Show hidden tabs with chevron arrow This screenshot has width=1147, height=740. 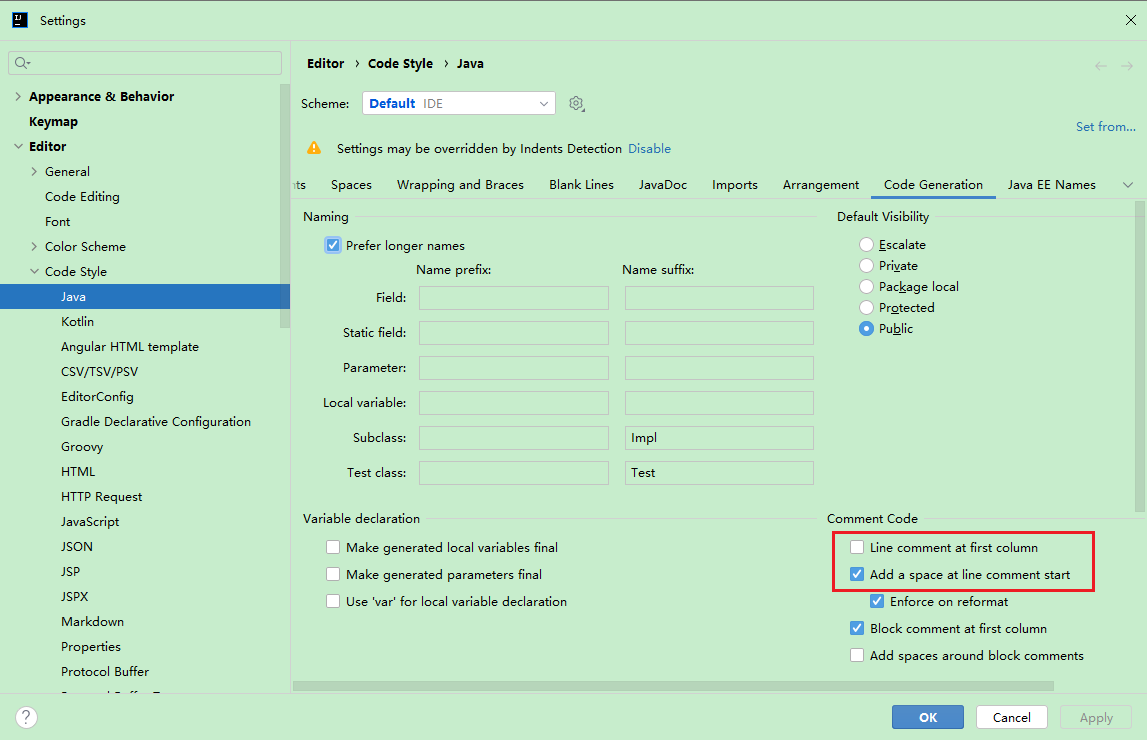1128,185
